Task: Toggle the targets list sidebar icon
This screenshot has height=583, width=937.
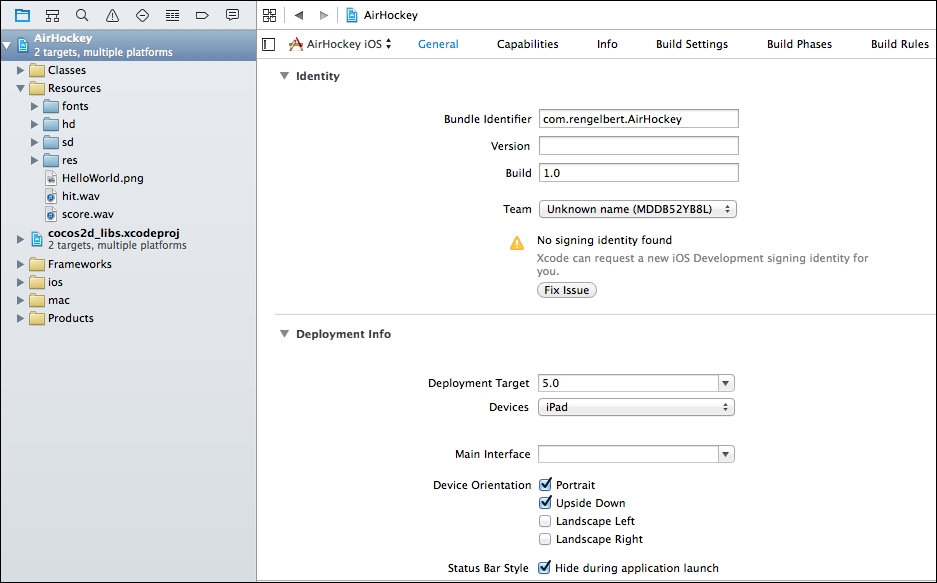Action: point(269,44)
